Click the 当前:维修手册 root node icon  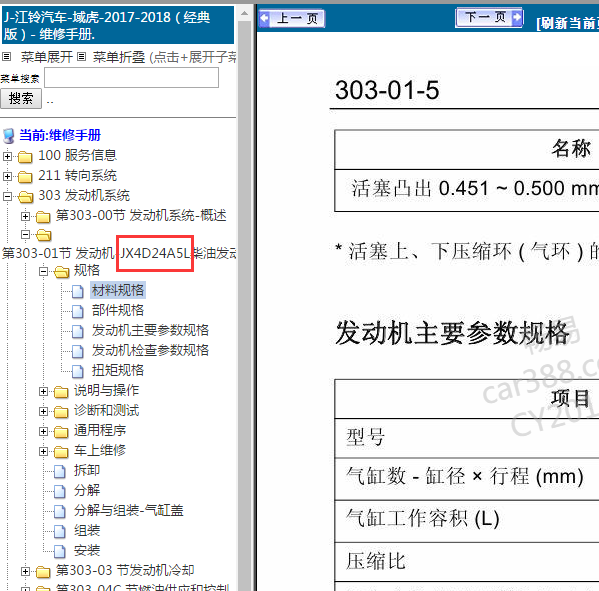click(8, 136)
